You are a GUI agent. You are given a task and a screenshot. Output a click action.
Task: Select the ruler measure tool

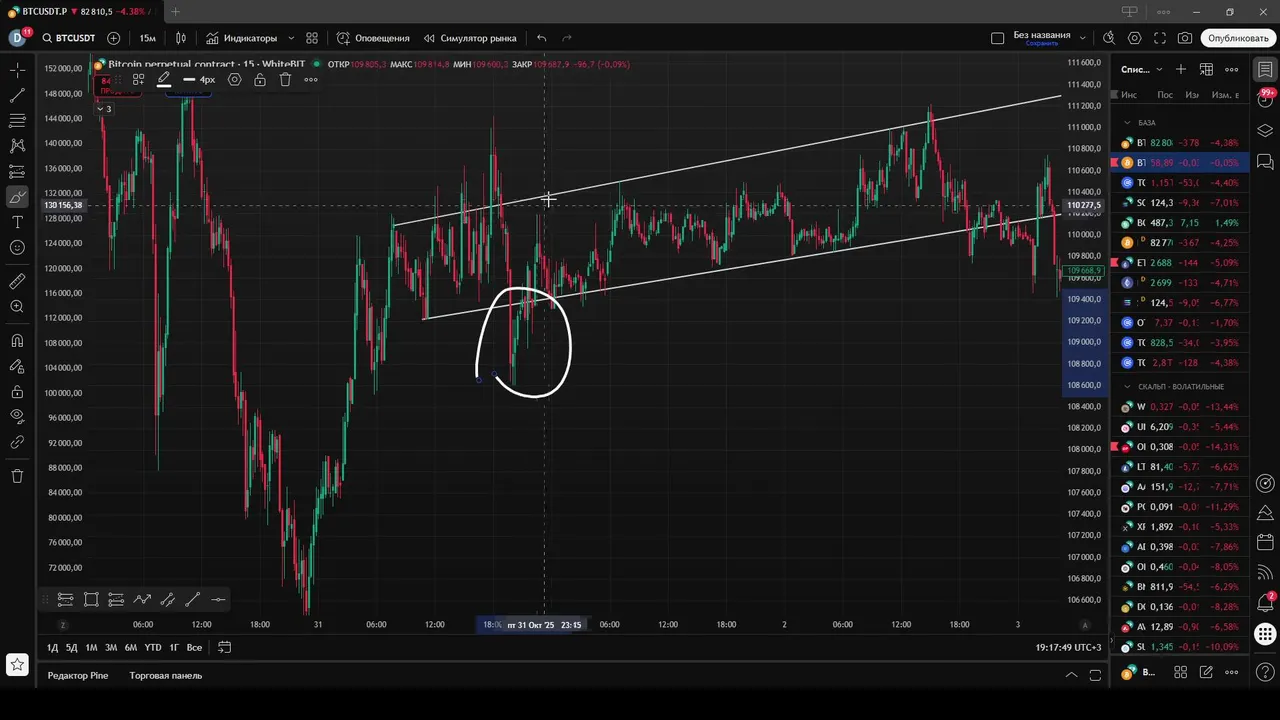[17, 281]
